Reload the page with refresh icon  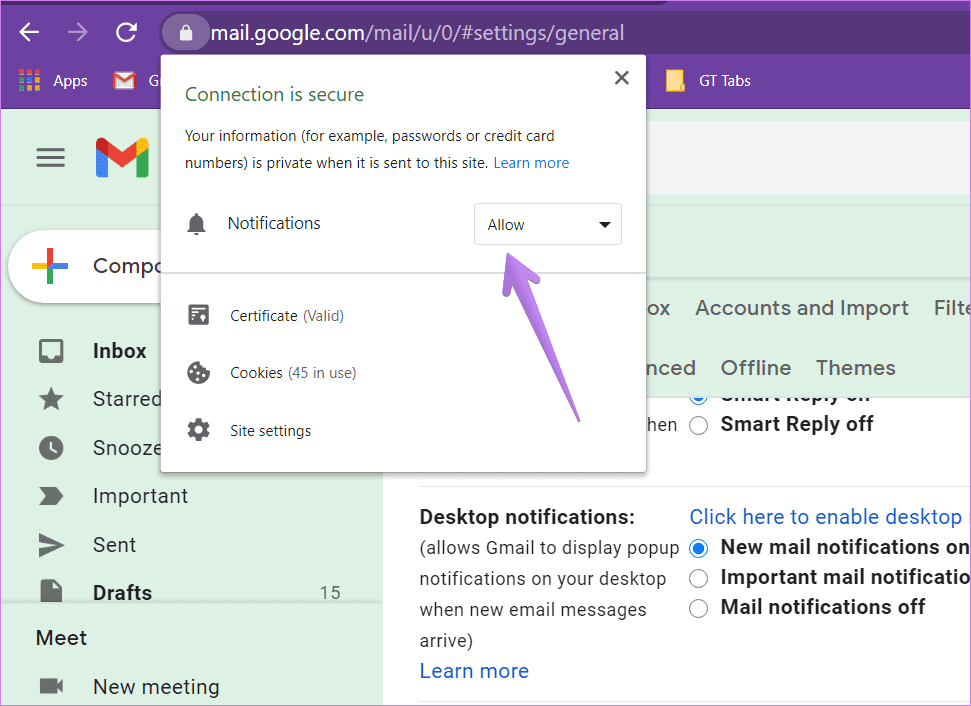(126, 32)
